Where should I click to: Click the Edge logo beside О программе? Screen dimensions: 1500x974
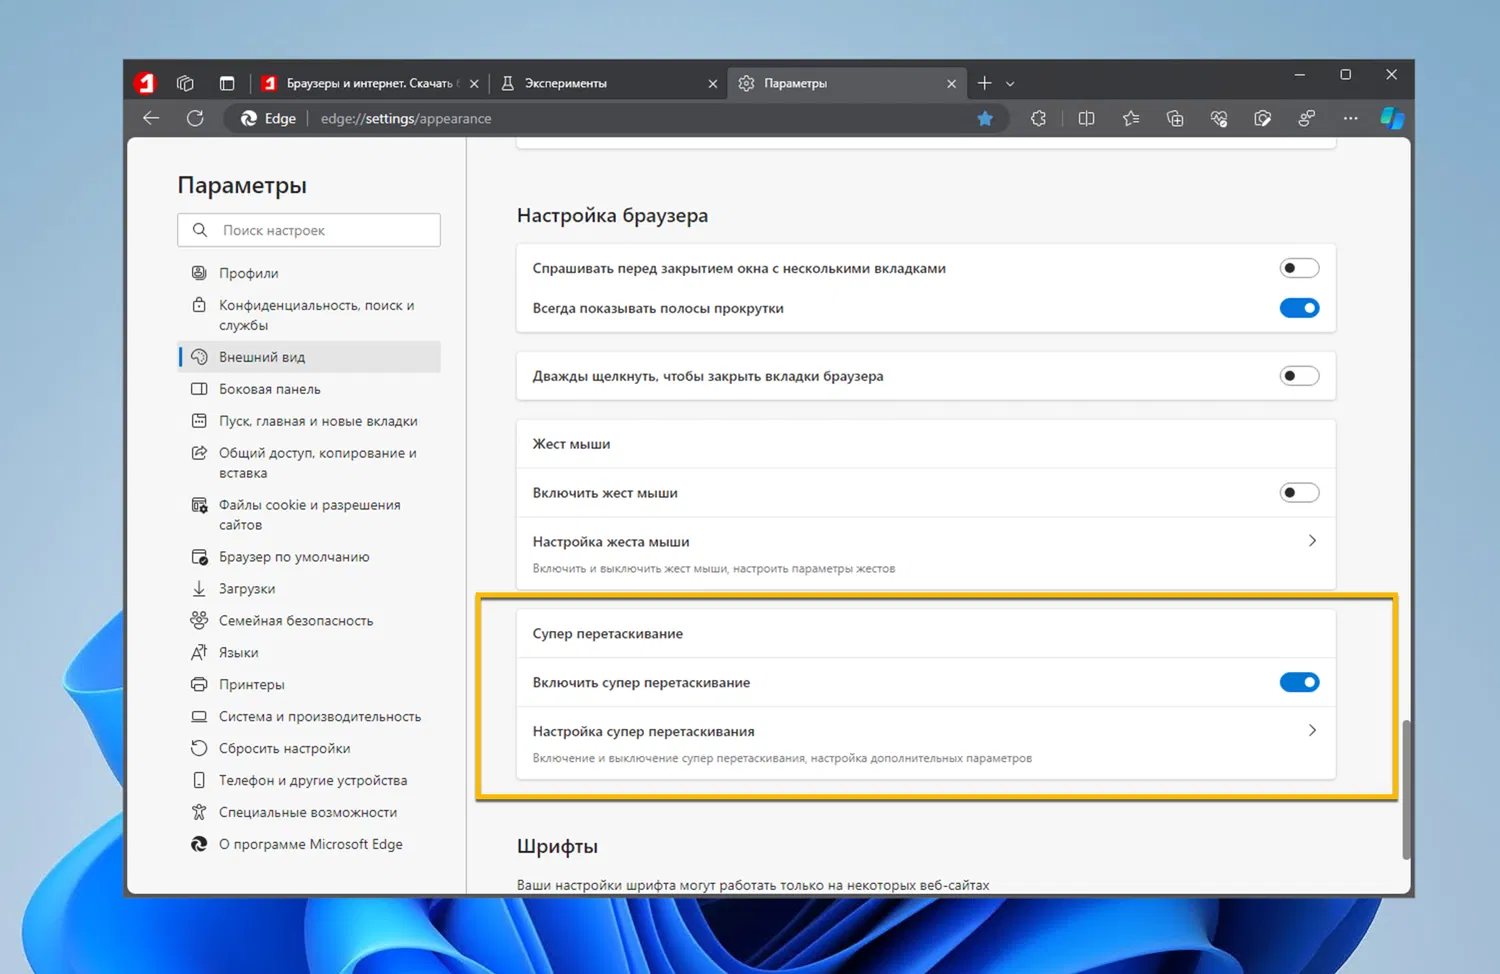click(x=199, y=845)
